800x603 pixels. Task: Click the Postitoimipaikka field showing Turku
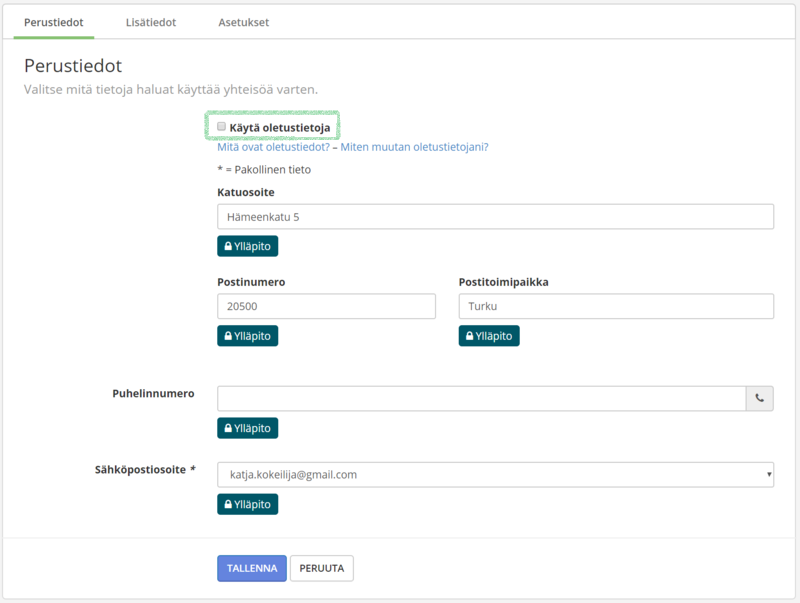(x=616, y=306)
